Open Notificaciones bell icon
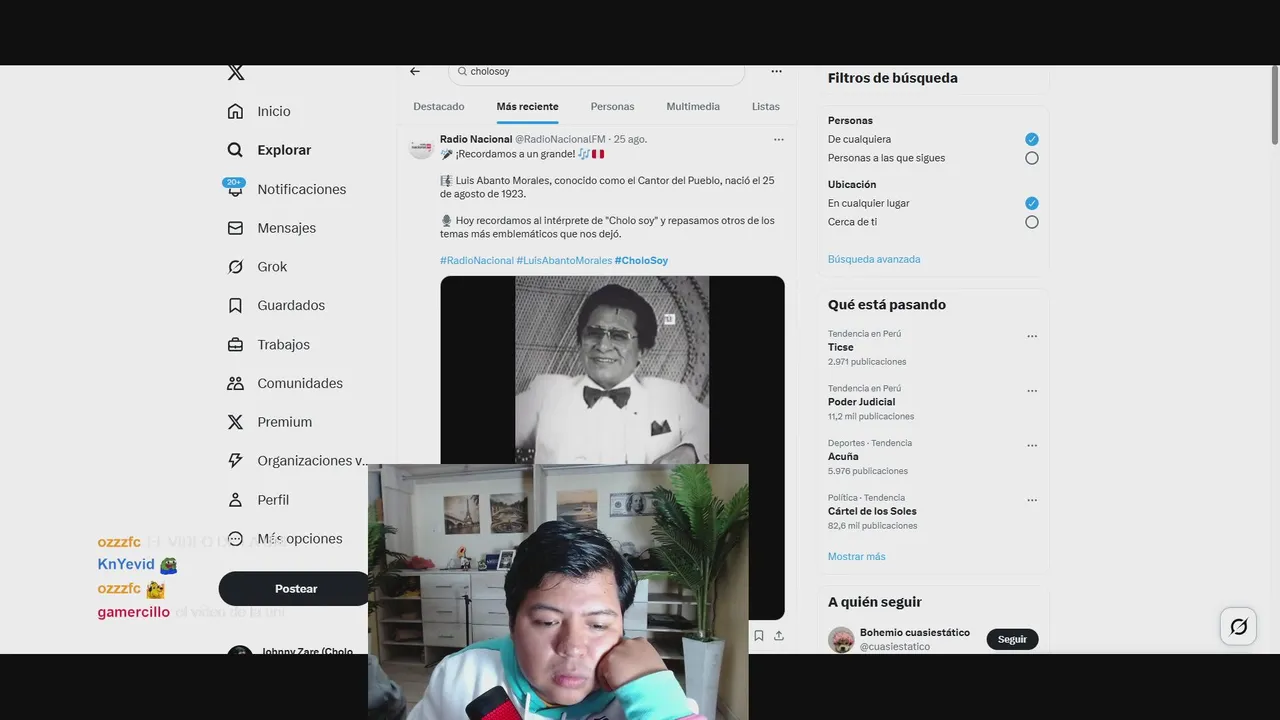The width and height of the screenshot is (1280, 720). click(x=235, y=189)
